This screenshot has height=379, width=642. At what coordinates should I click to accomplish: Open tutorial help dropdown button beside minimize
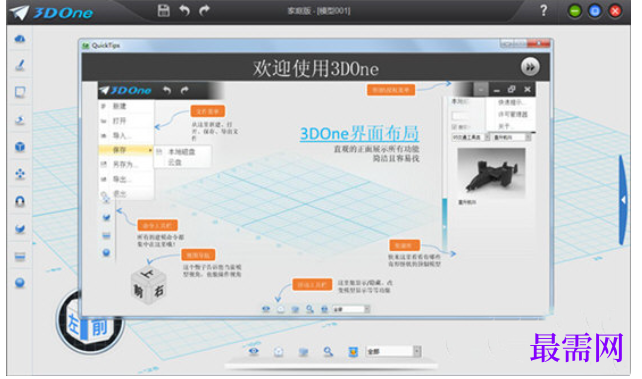tap(481, 89)
